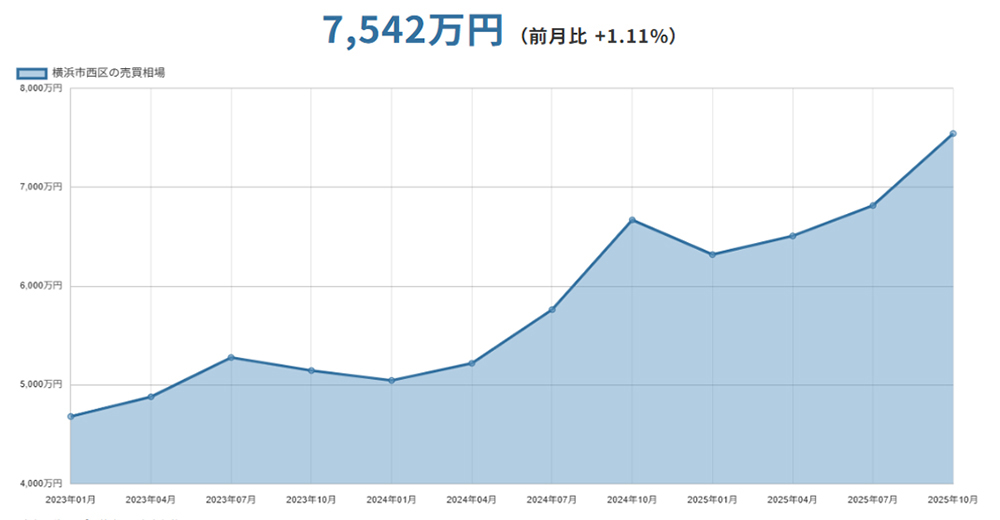The height and width of the screenshot is (520, 1000).
Task: Click the blue legend color swatch
Action: [x=32, y=73]
